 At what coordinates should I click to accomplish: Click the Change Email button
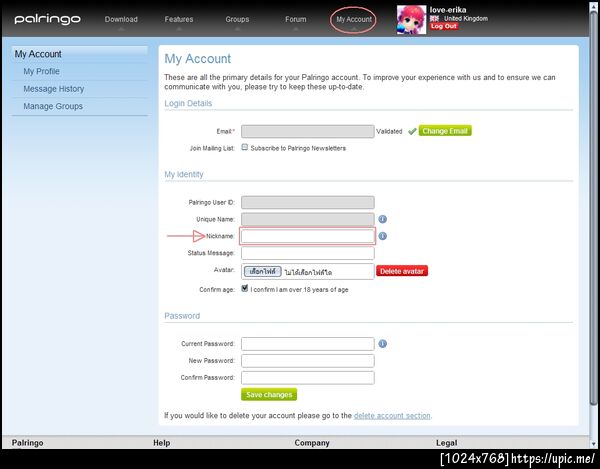(x=445, y=131)
